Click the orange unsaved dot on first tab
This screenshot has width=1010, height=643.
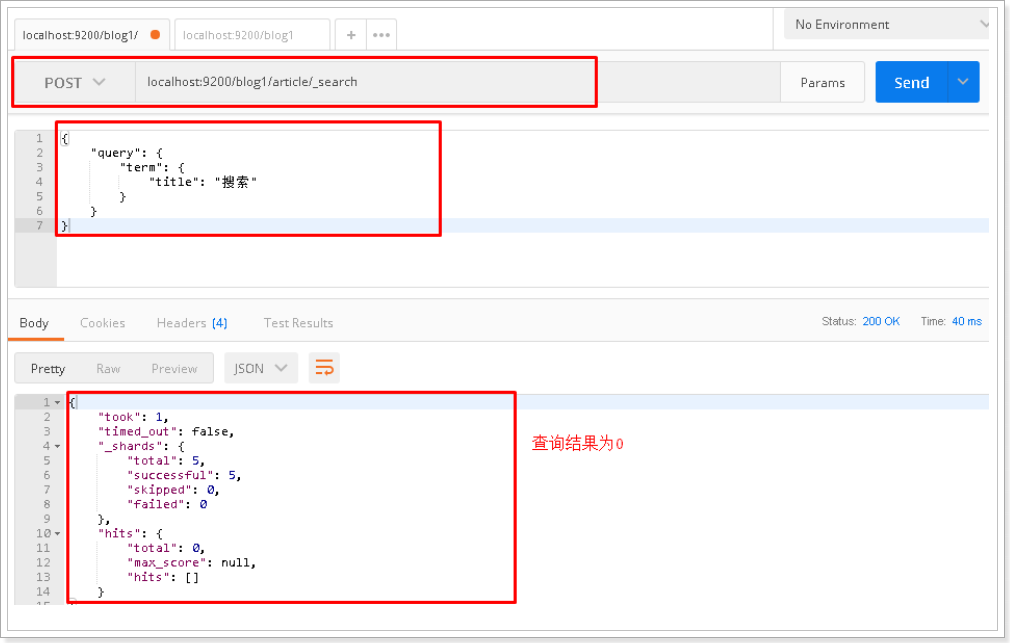(x=155, y=35)
